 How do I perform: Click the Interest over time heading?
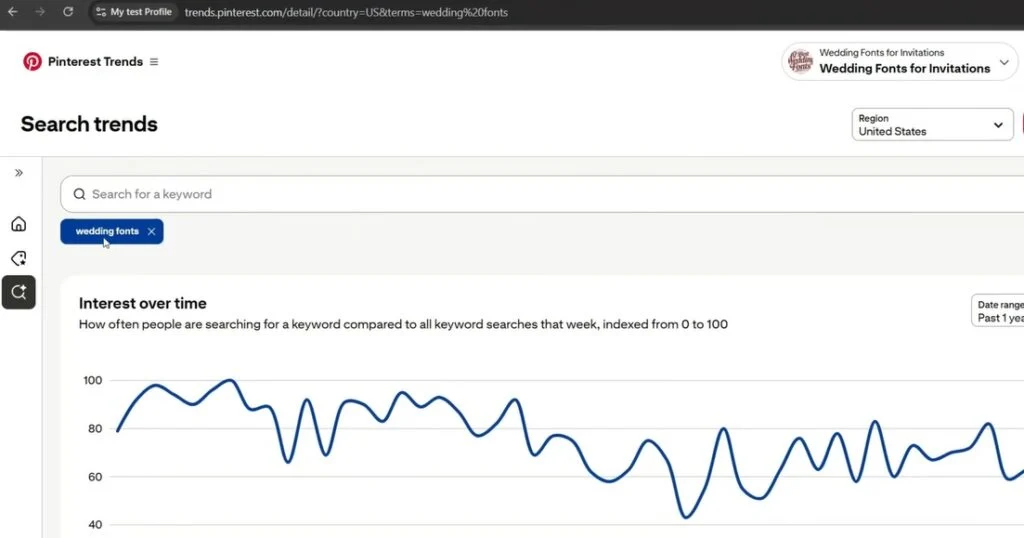click(x=142, y=303)
